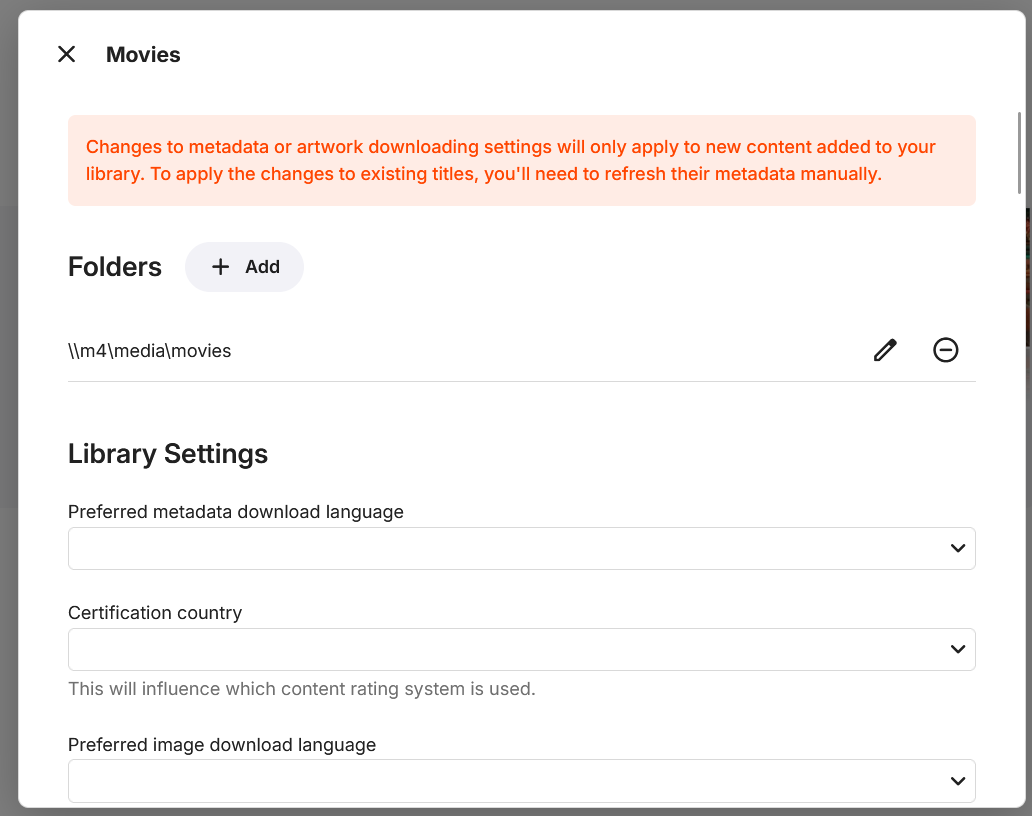Click the content rating system hint text
This screenshot has width=1032, height=816.
(x=301, y=689)
